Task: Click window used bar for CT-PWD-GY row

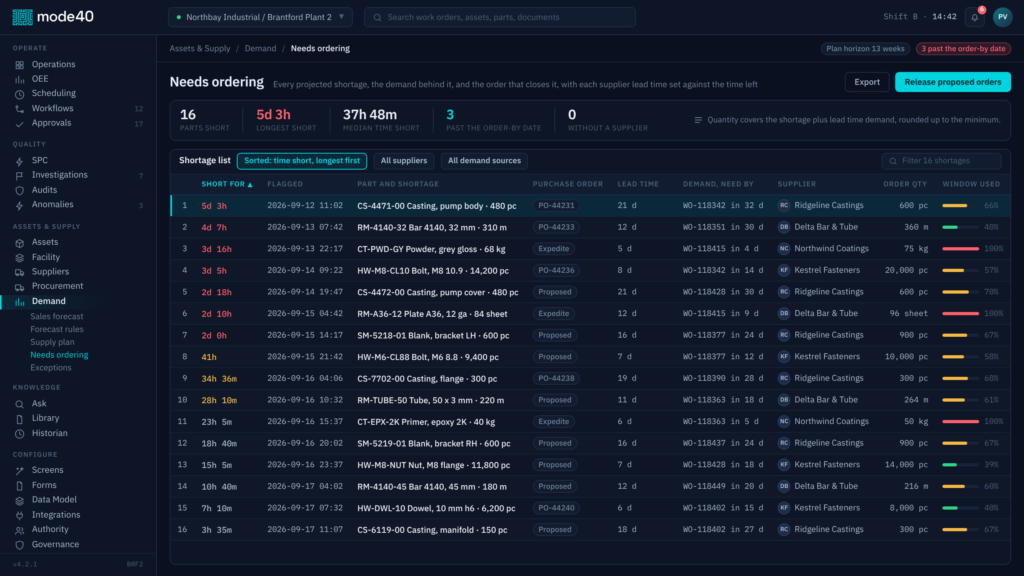Action: click(x=960, y=249)
